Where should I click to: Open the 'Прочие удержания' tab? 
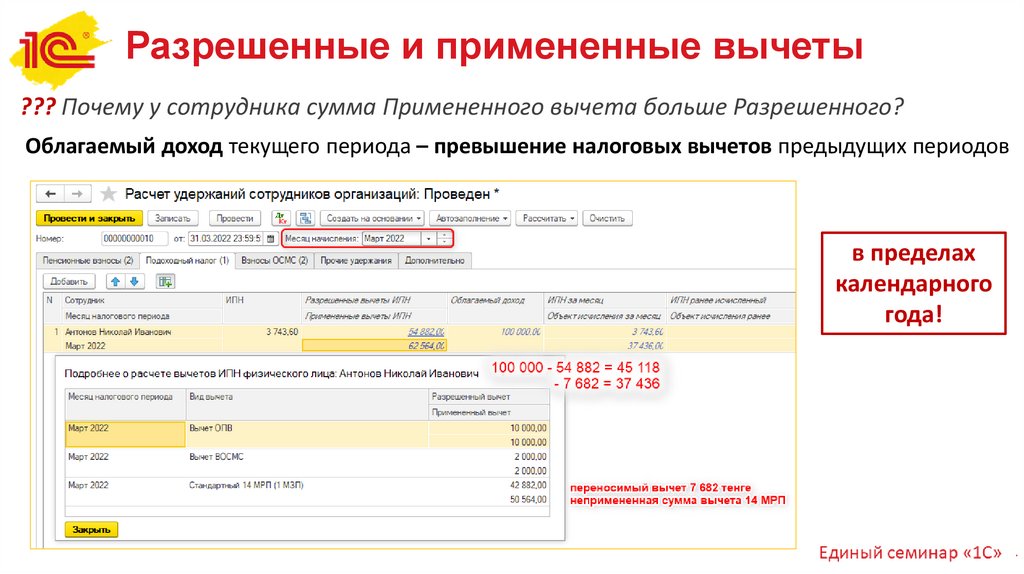pos(356,261)
